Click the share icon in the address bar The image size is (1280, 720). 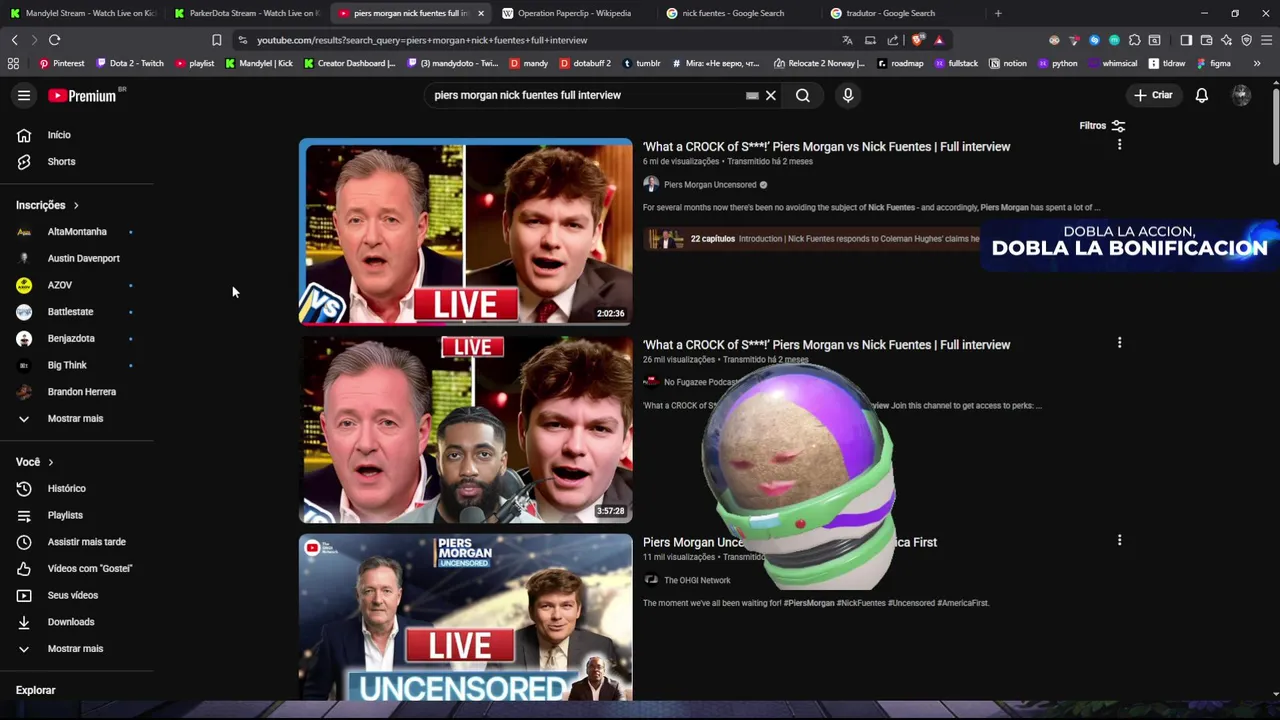point(893,40)
